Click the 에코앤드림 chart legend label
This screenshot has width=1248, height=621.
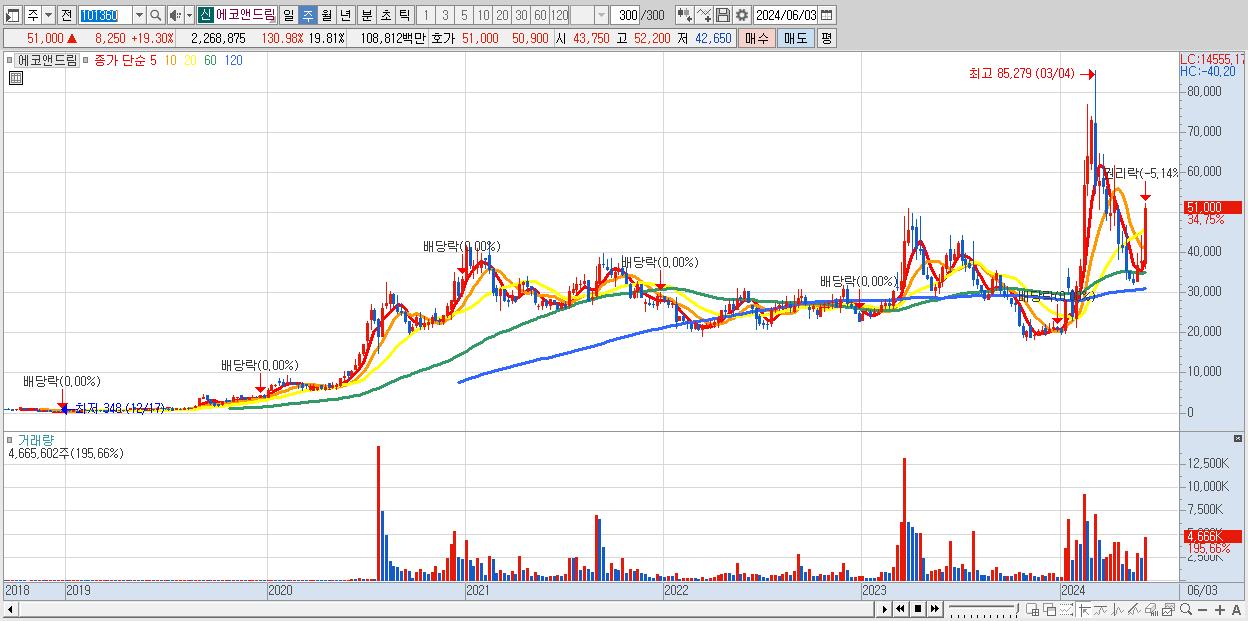[47, 60]
